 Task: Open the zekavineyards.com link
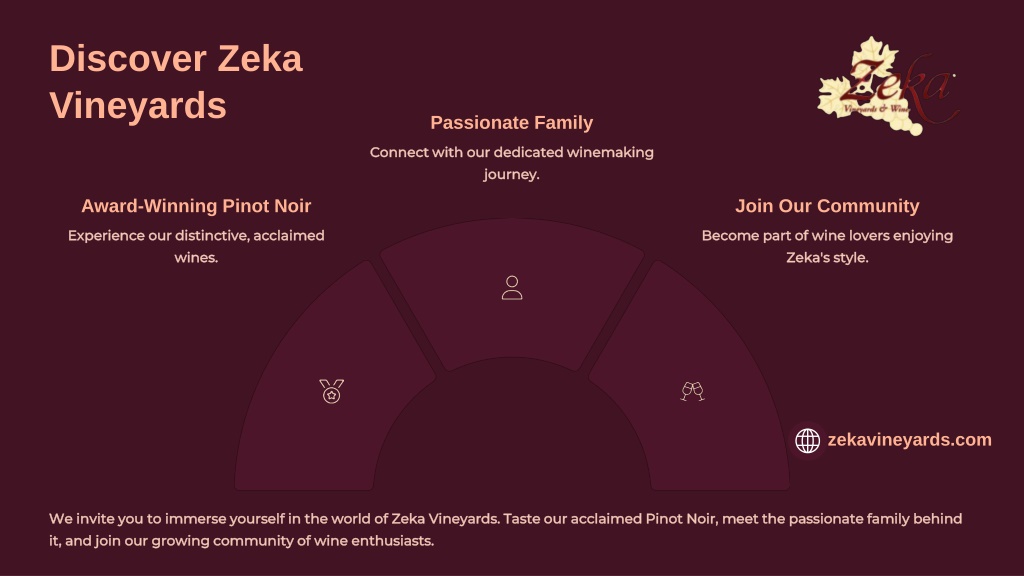coord(909,440)
